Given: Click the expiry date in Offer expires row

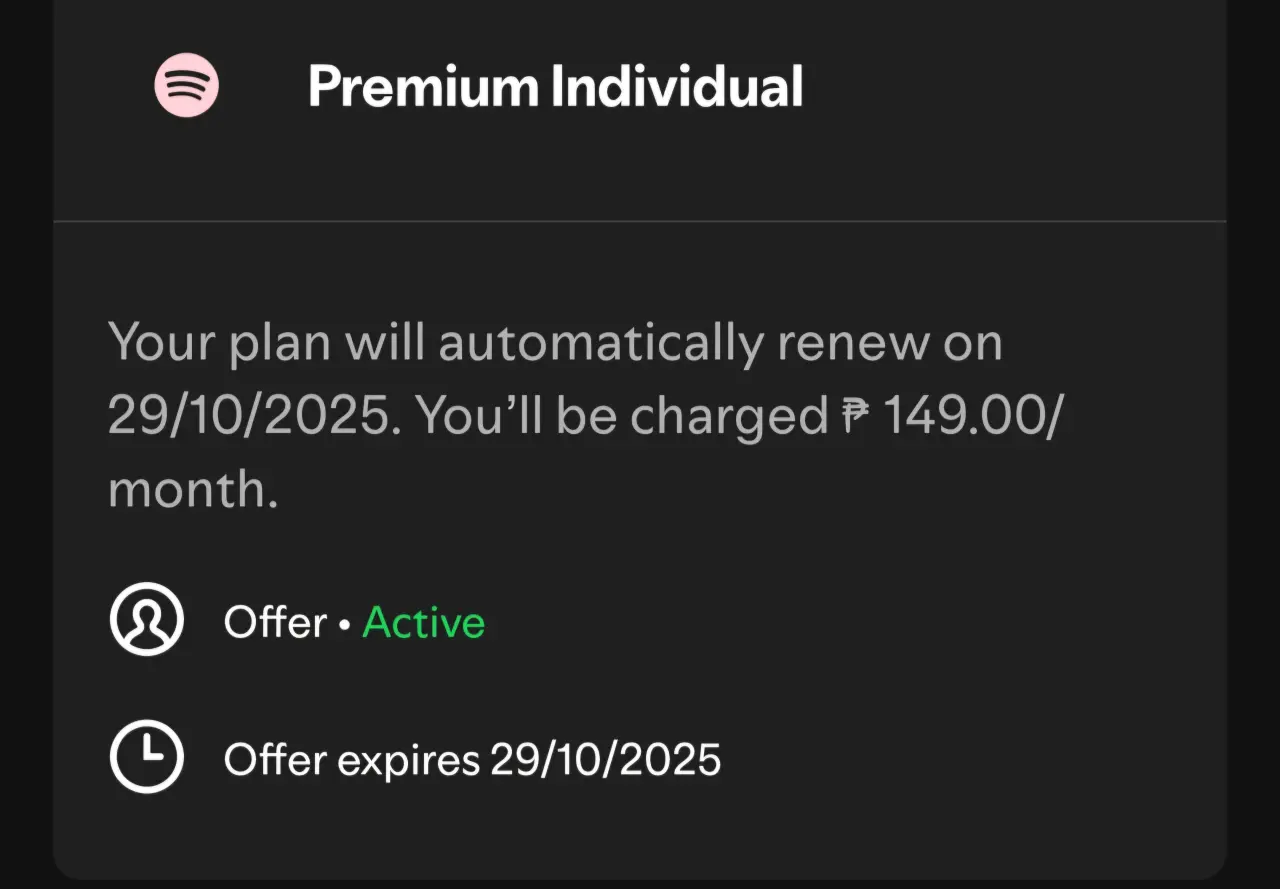Looking at the screenshot, I should click(x=605, y=760).
